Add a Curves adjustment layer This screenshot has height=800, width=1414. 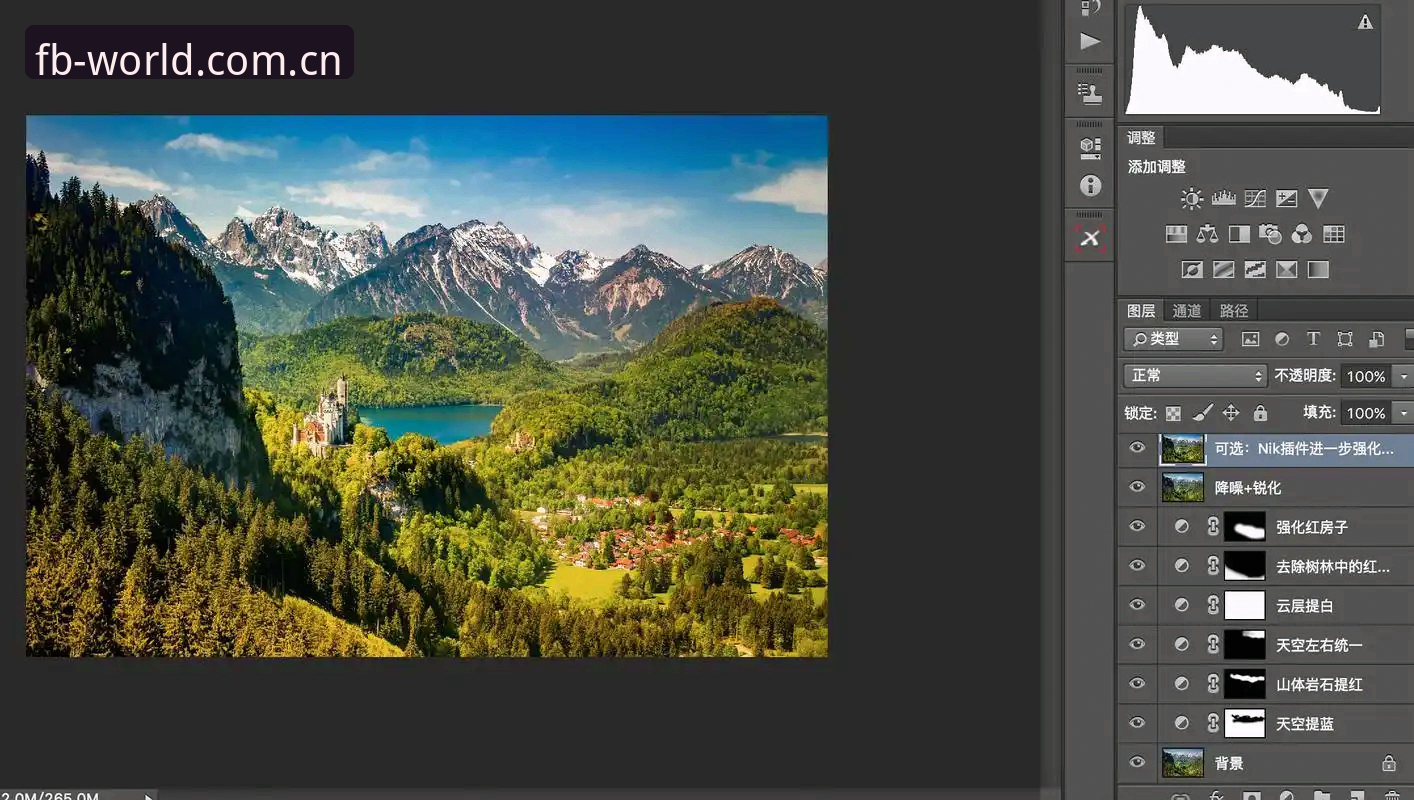(1255, 199)
